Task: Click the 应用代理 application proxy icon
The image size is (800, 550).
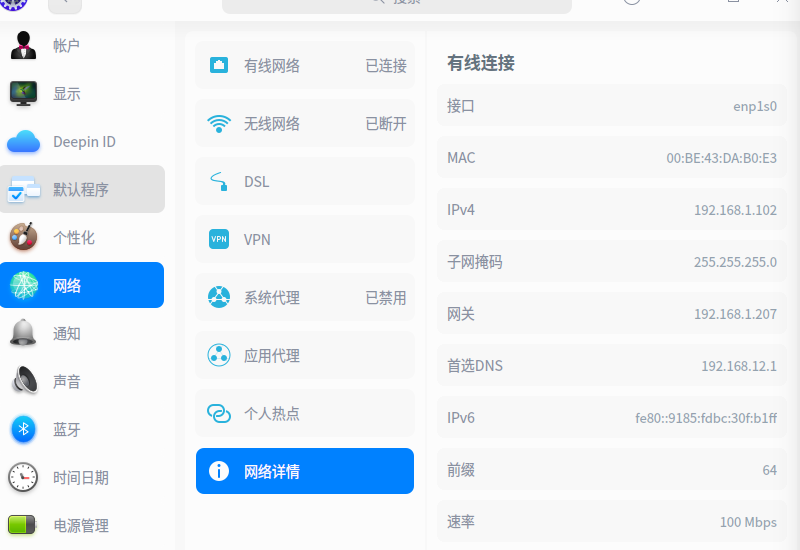Action: click(219, 355)
